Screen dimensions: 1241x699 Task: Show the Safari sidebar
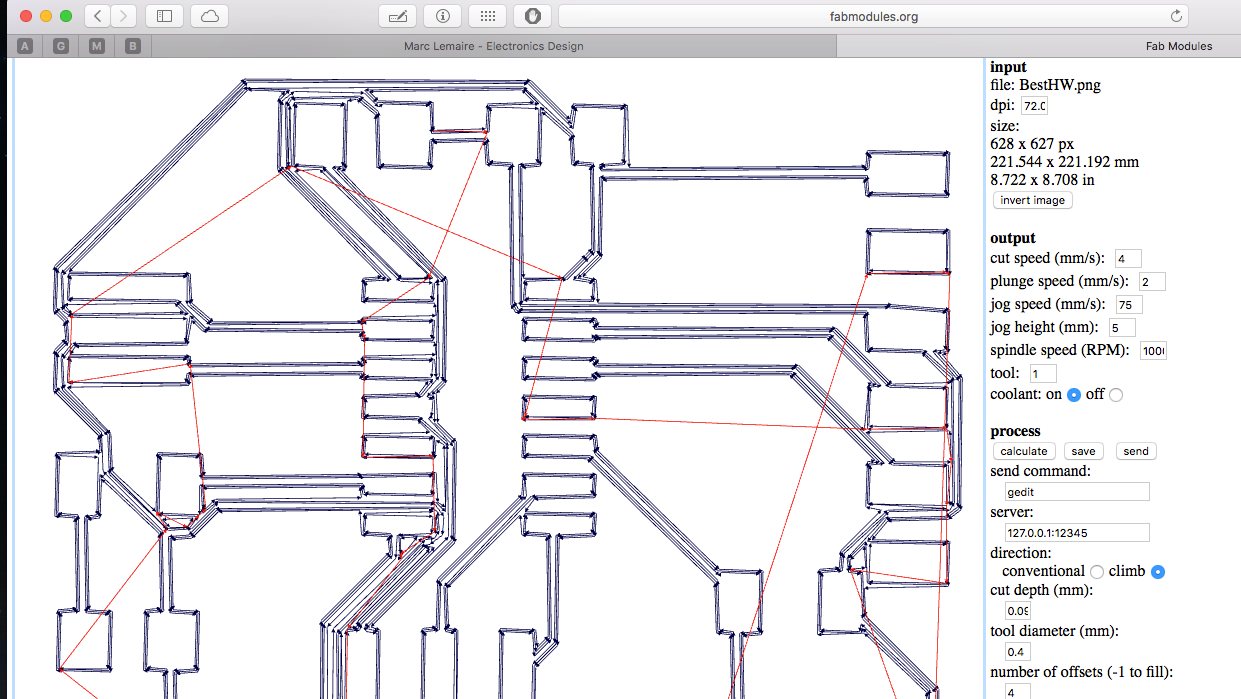pos(165,16)
